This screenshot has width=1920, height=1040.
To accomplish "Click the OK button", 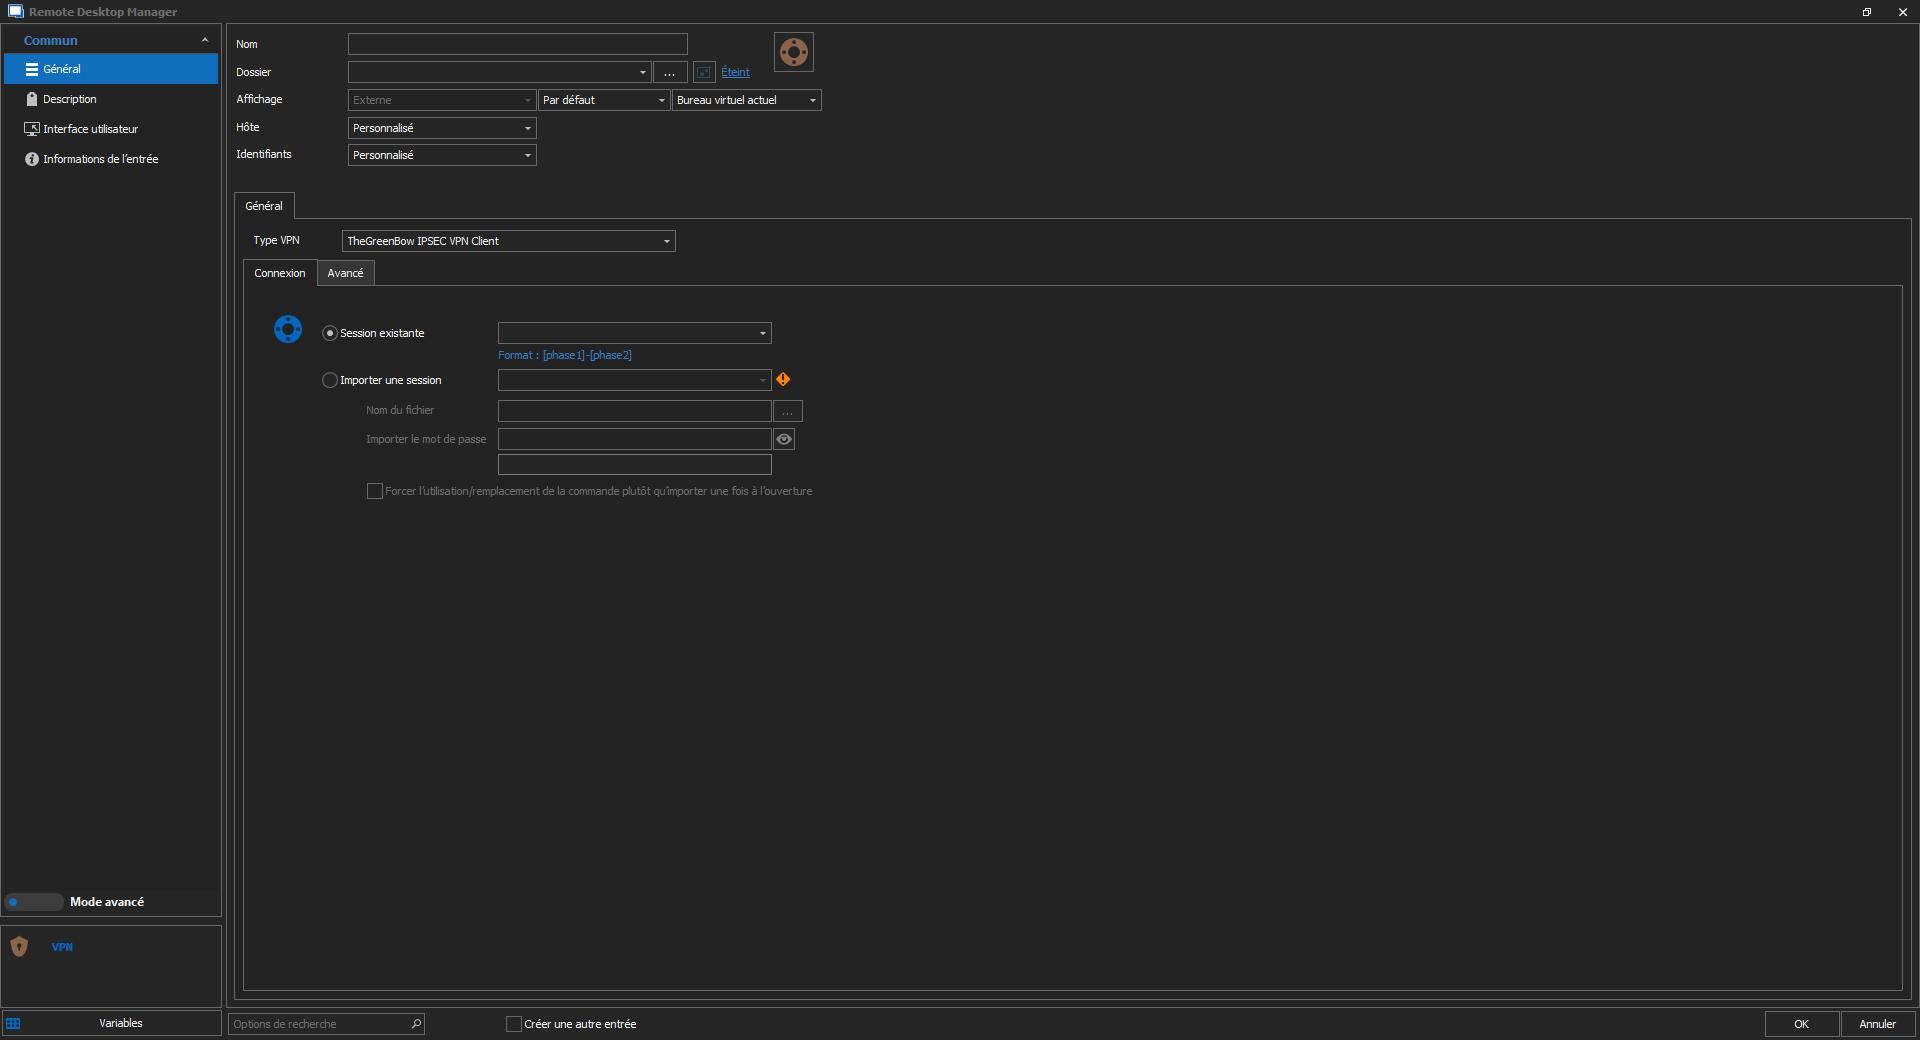I will click(1801, 1024).
